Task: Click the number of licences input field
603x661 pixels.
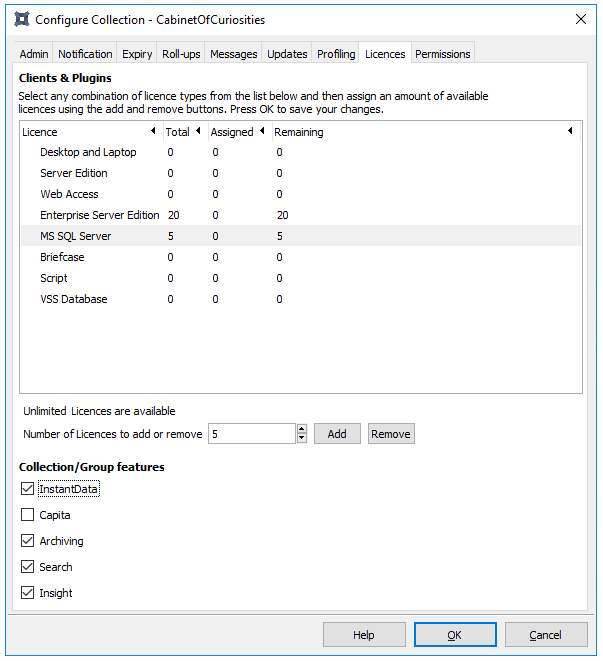Action: [252, 434]
